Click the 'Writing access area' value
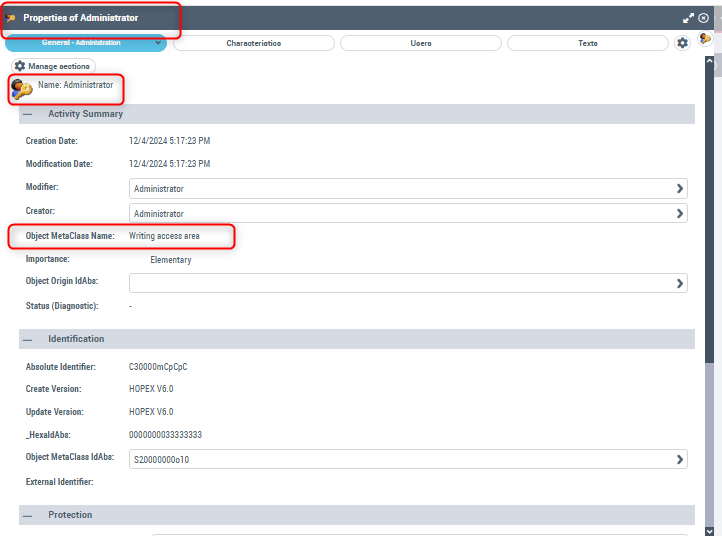The image size is (722, 536). point(164,236)
